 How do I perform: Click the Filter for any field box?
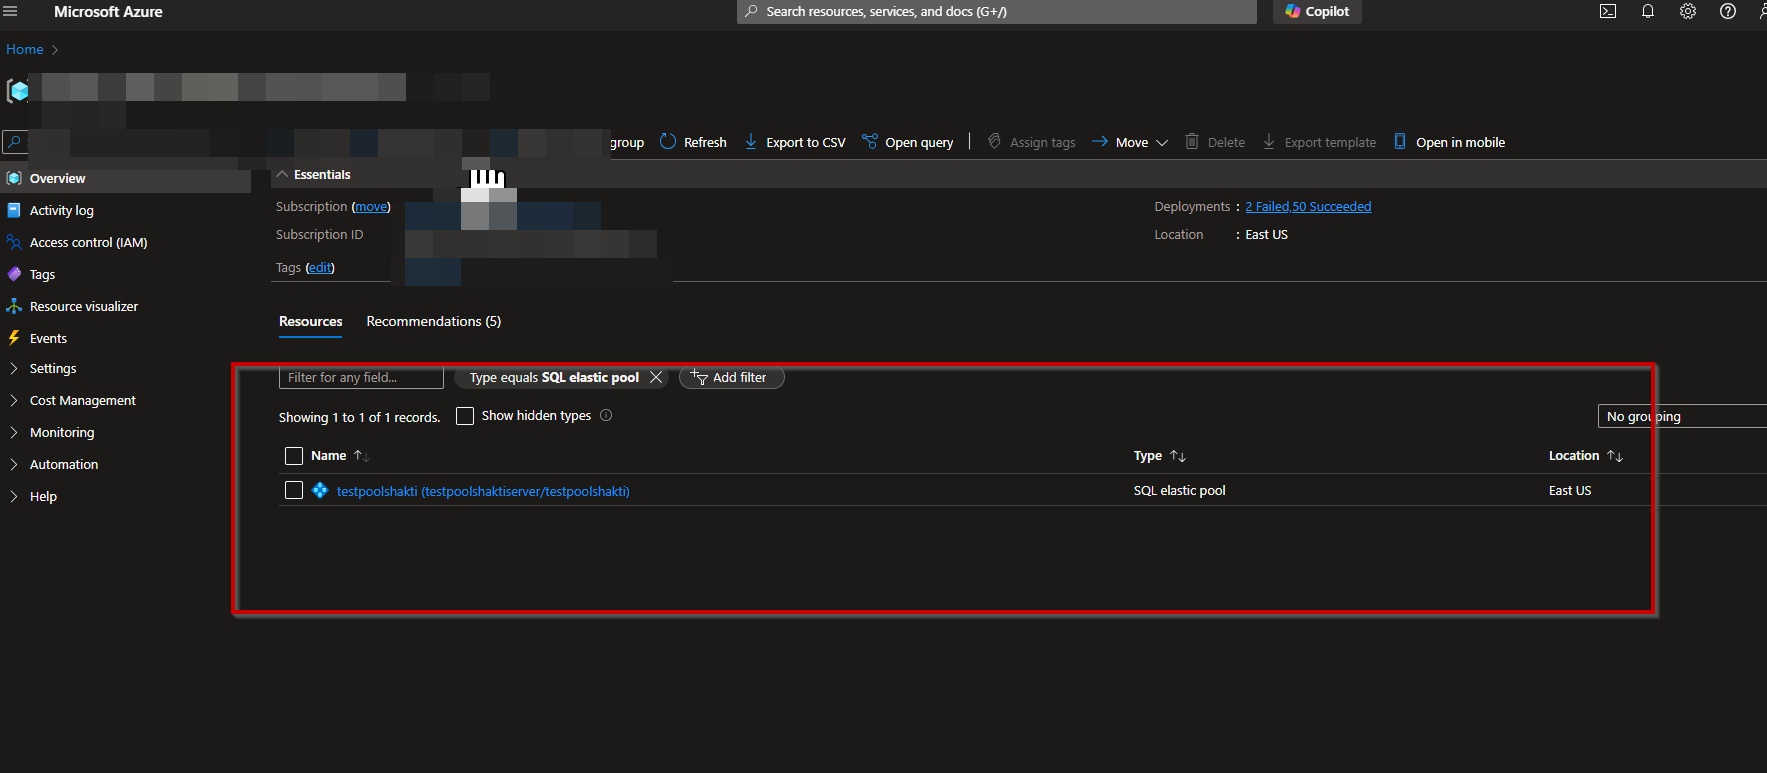[x=361, y=377]
